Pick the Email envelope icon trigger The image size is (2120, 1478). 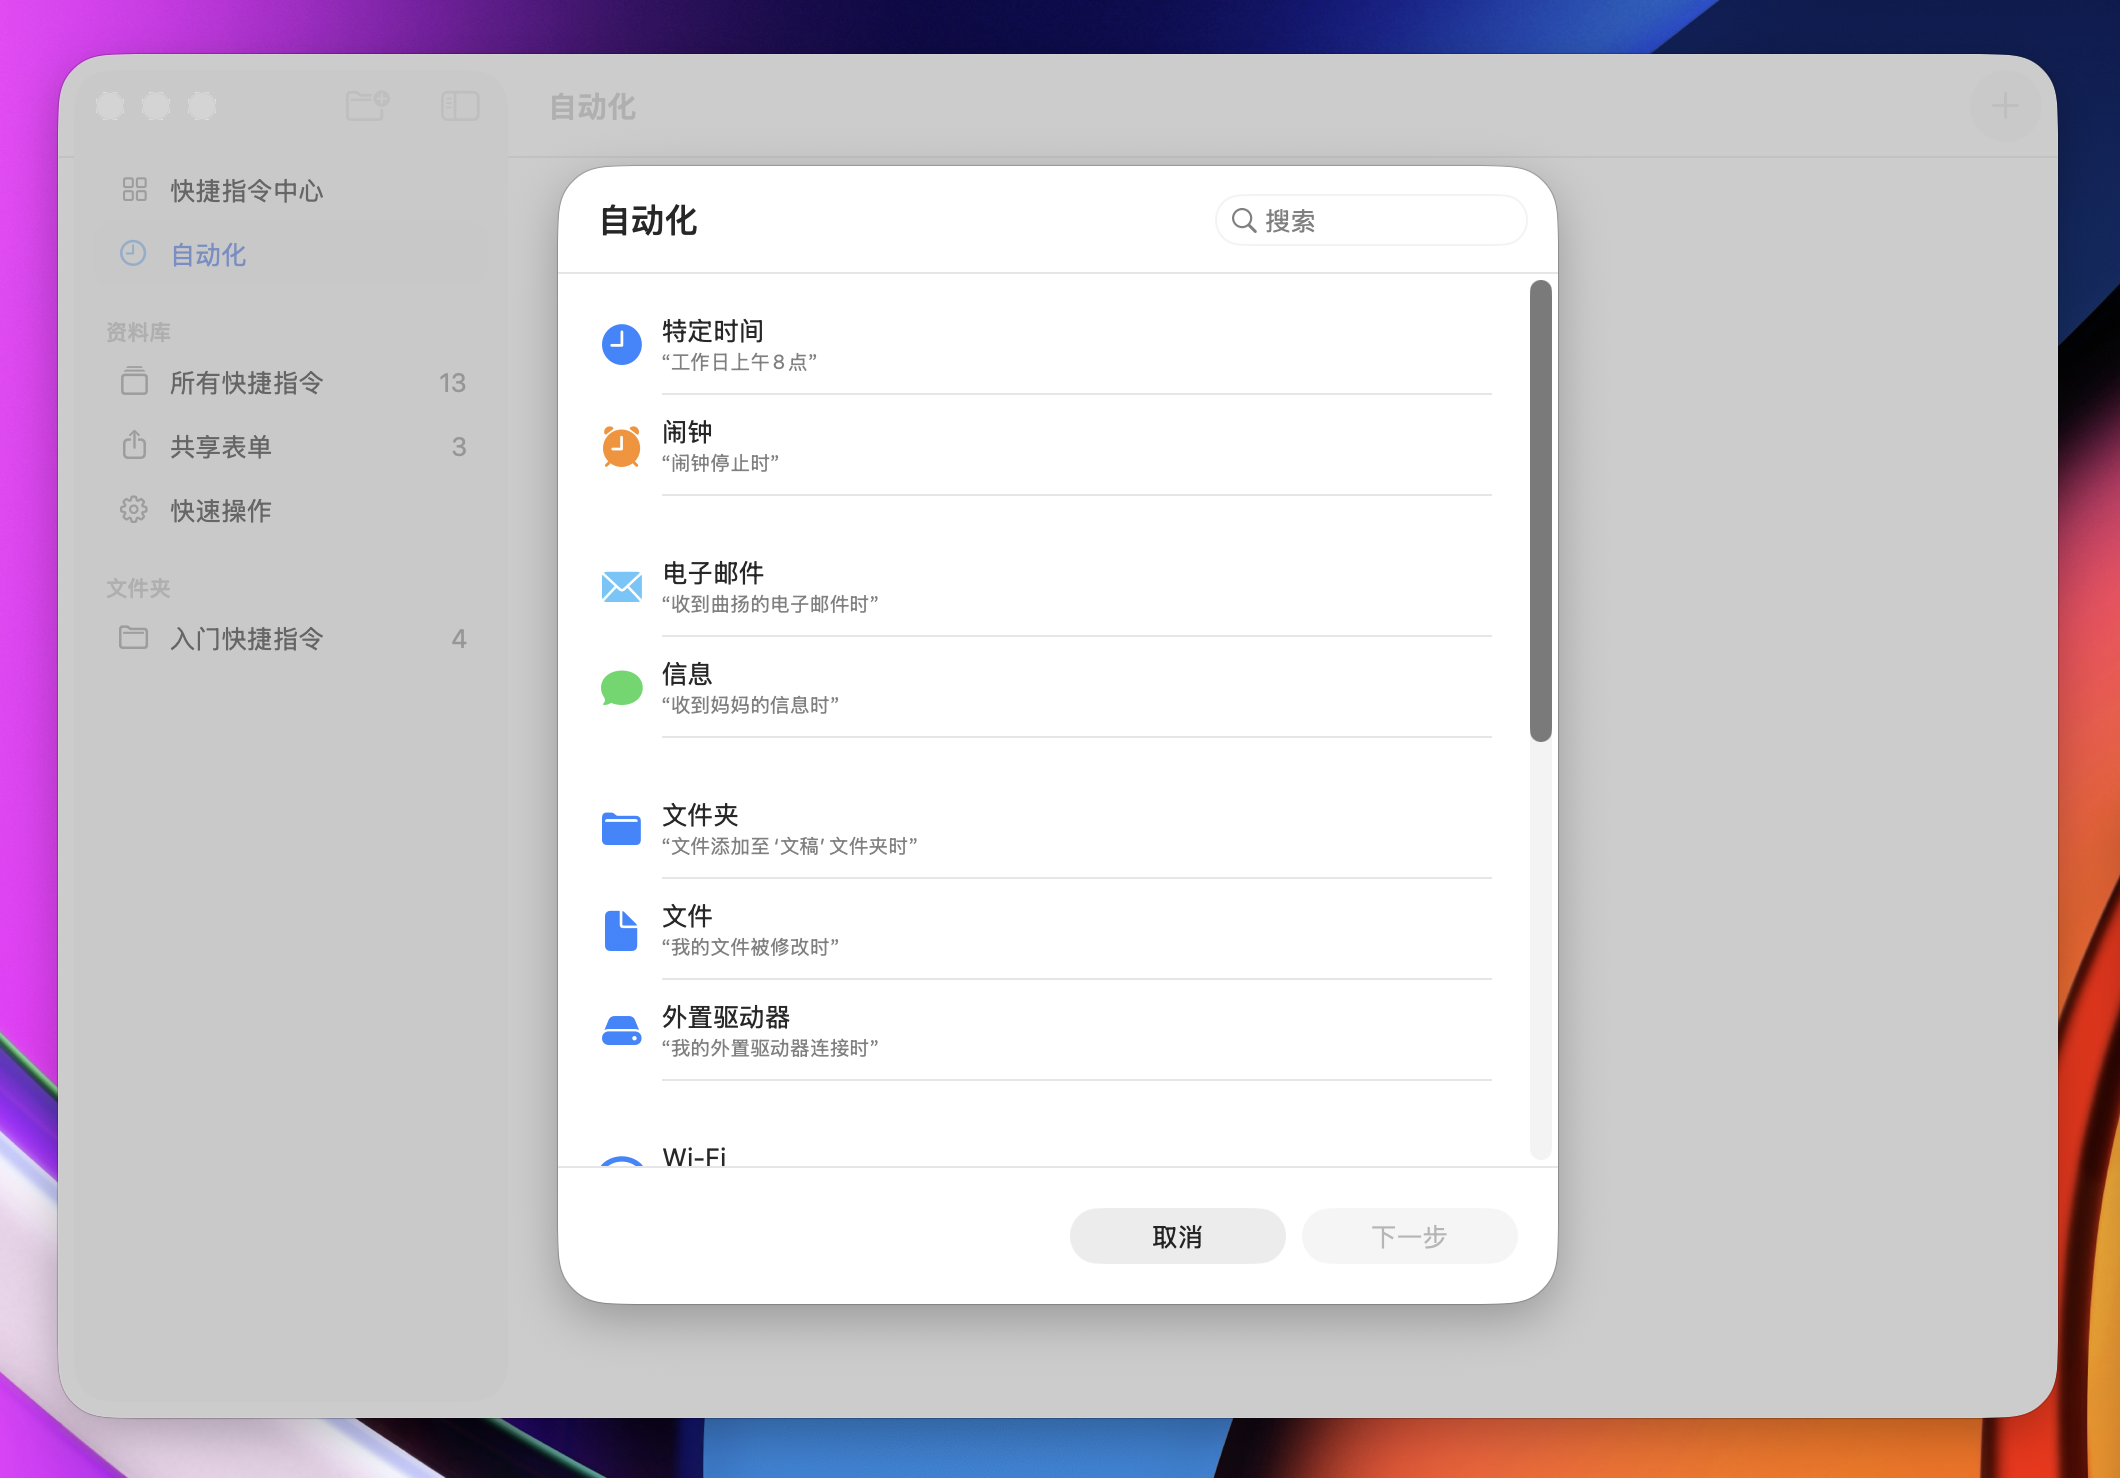click(621, 587)
